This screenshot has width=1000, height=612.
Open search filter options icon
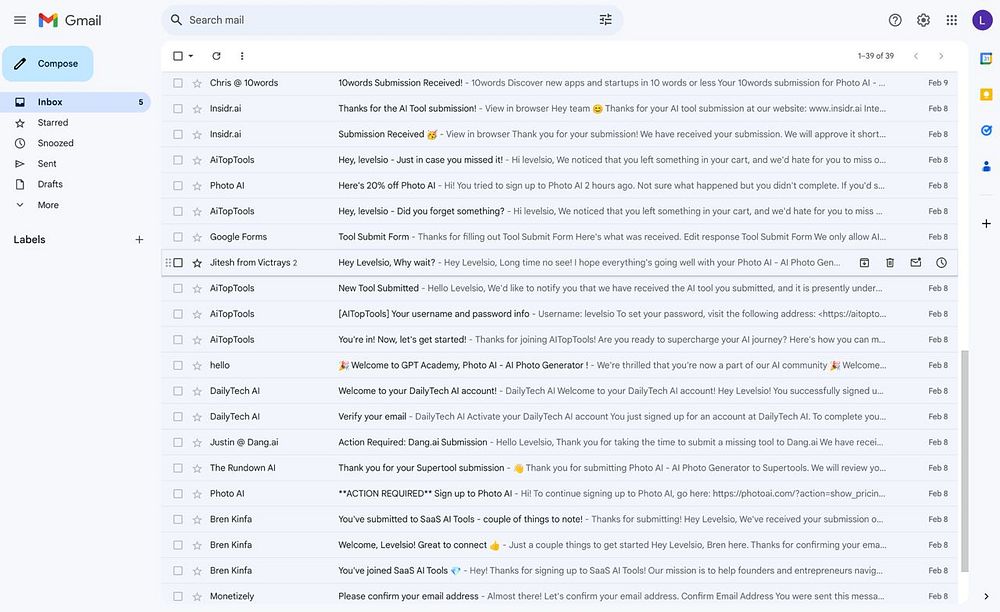(x=605, y=20)
